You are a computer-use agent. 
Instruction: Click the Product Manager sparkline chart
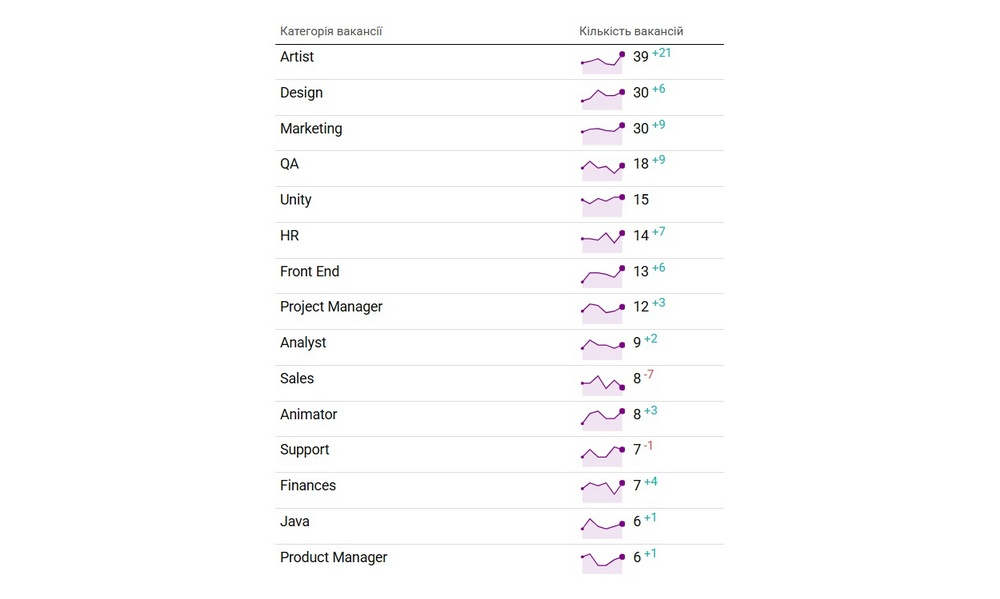click(x=603, y=563)
